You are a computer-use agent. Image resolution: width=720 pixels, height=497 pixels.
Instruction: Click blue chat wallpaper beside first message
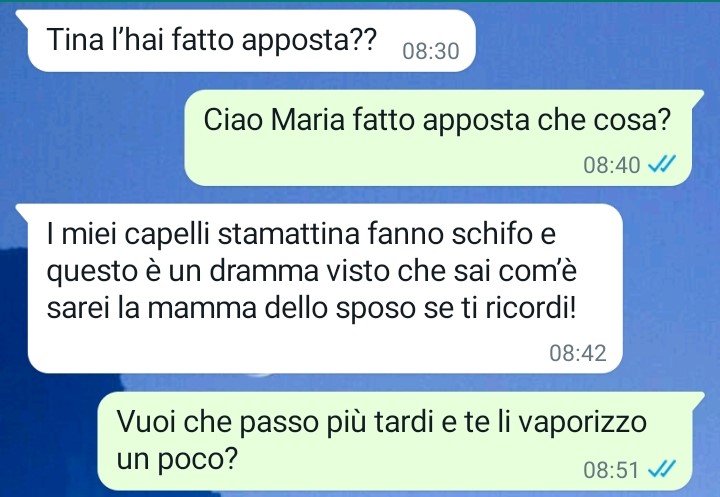(x=597, y=41)
